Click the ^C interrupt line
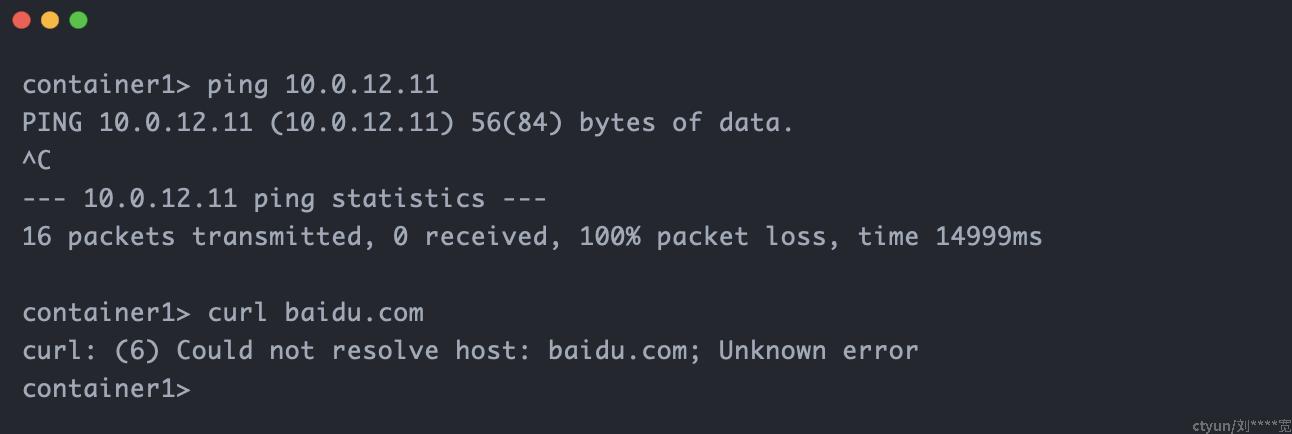Screen dimensions: 1292x434 tap(37, 161)
